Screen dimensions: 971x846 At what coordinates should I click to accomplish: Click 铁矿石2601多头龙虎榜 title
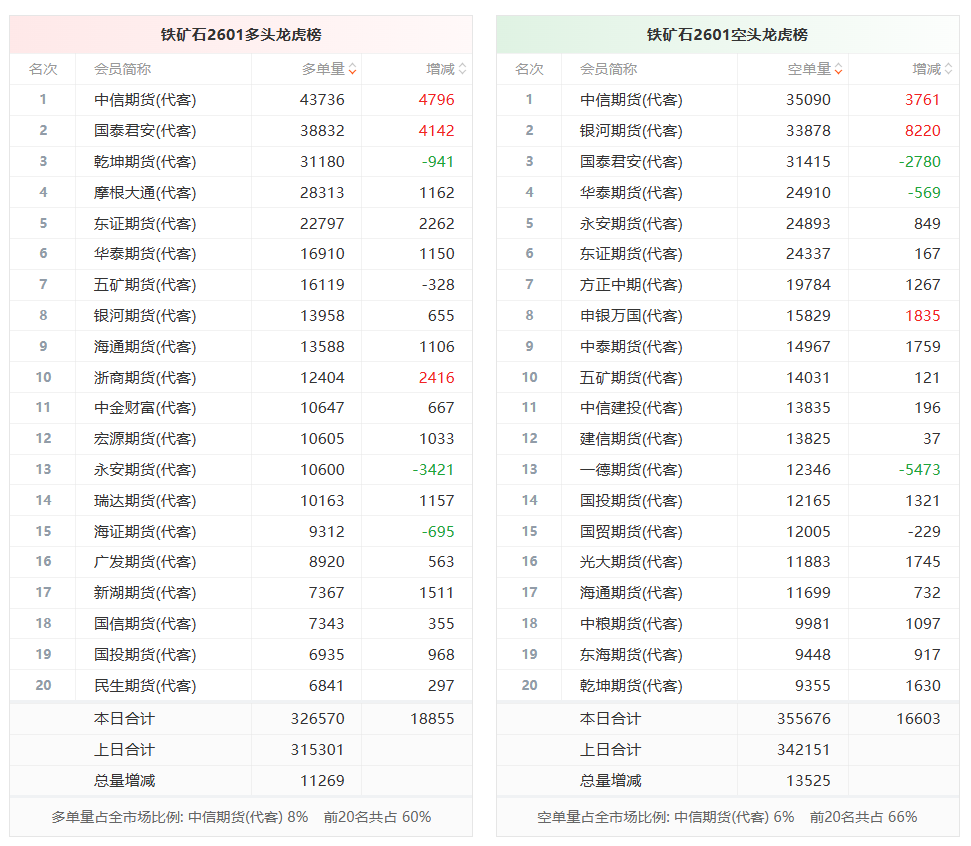[241, 35]
